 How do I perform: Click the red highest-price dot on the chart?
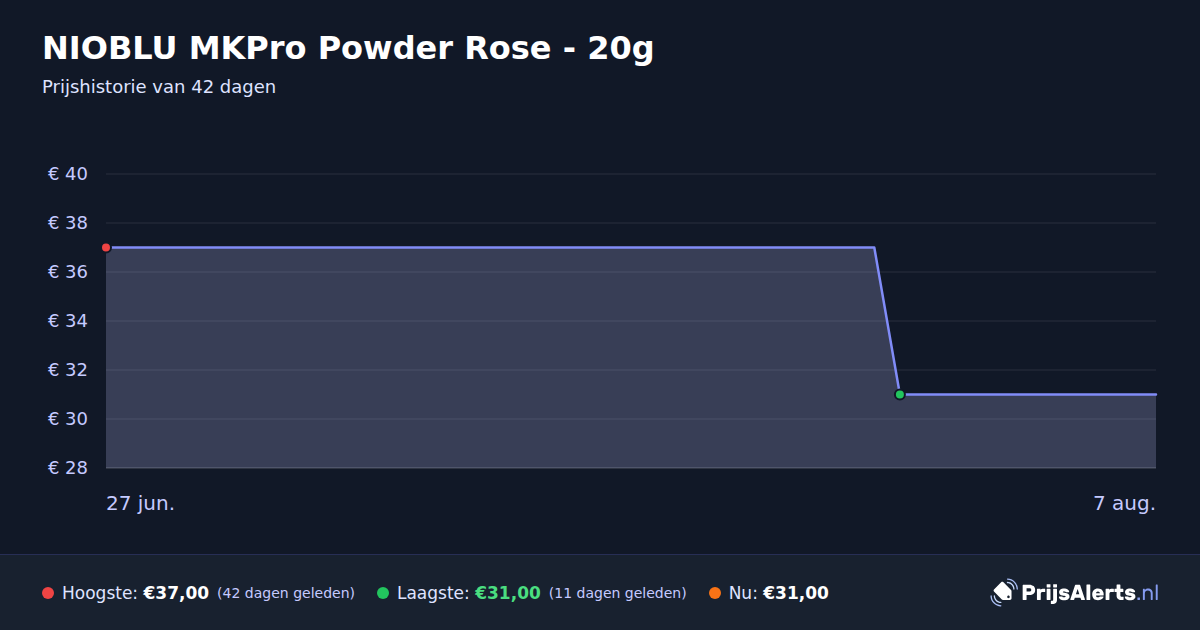point(106,247)
